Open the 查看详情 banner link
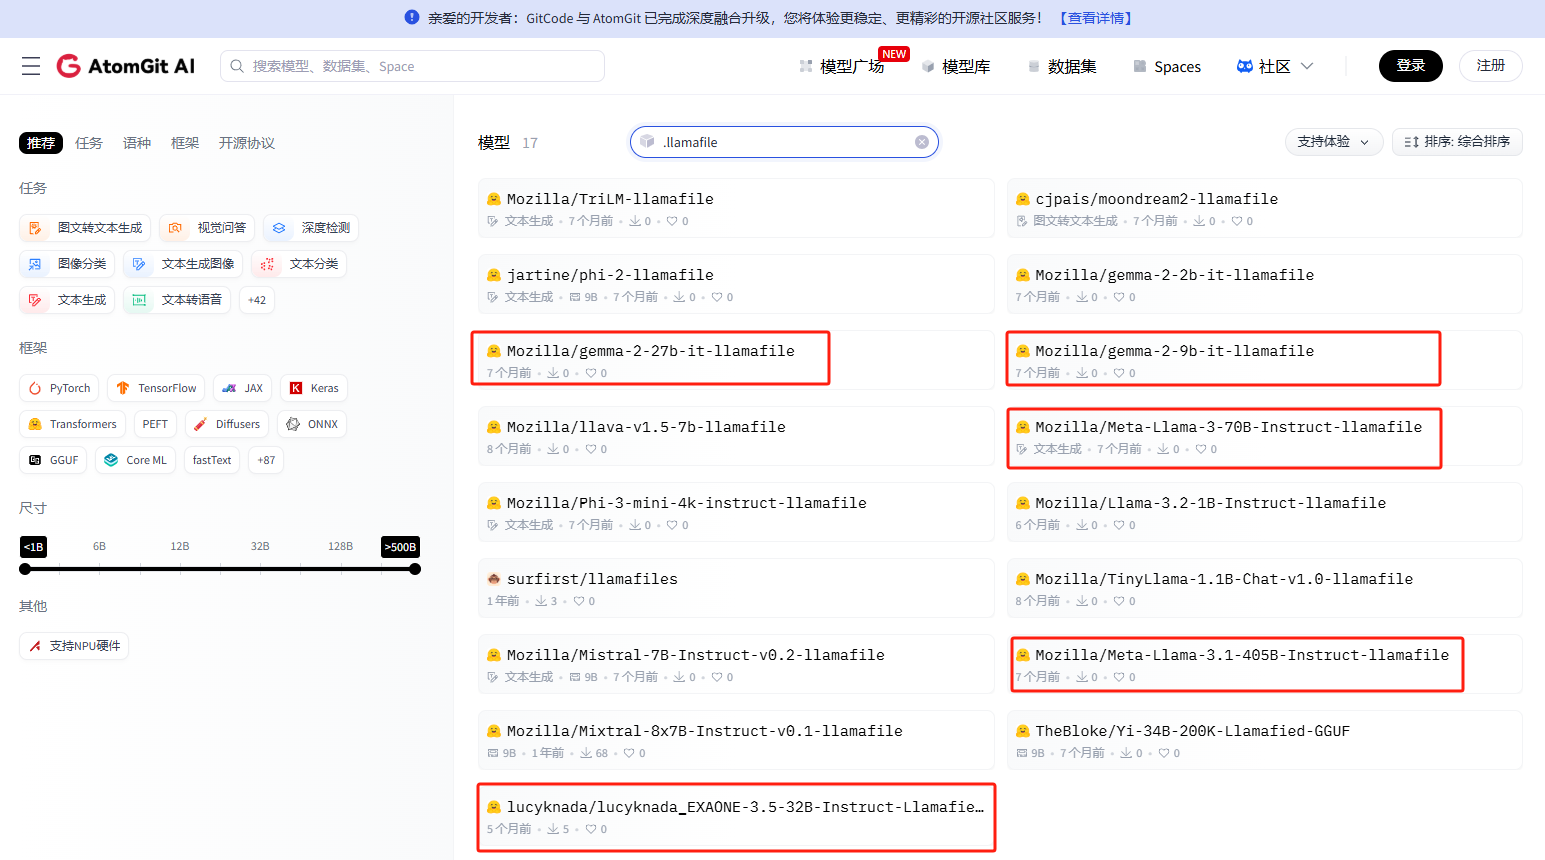Image resolution: width=1545 pixels, height=860 pixels. tap(1096, 18)
